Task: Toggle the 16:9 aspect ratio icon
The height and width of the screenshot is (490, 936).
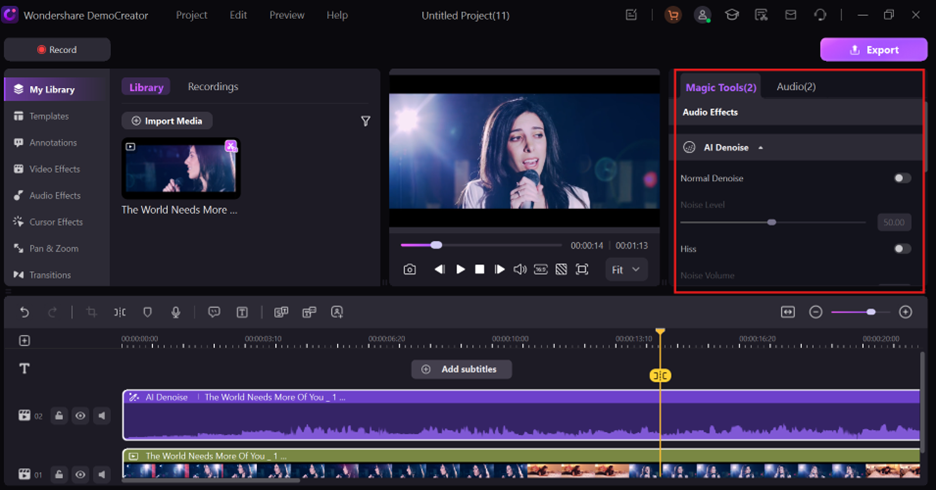Action: click(540, 269)
